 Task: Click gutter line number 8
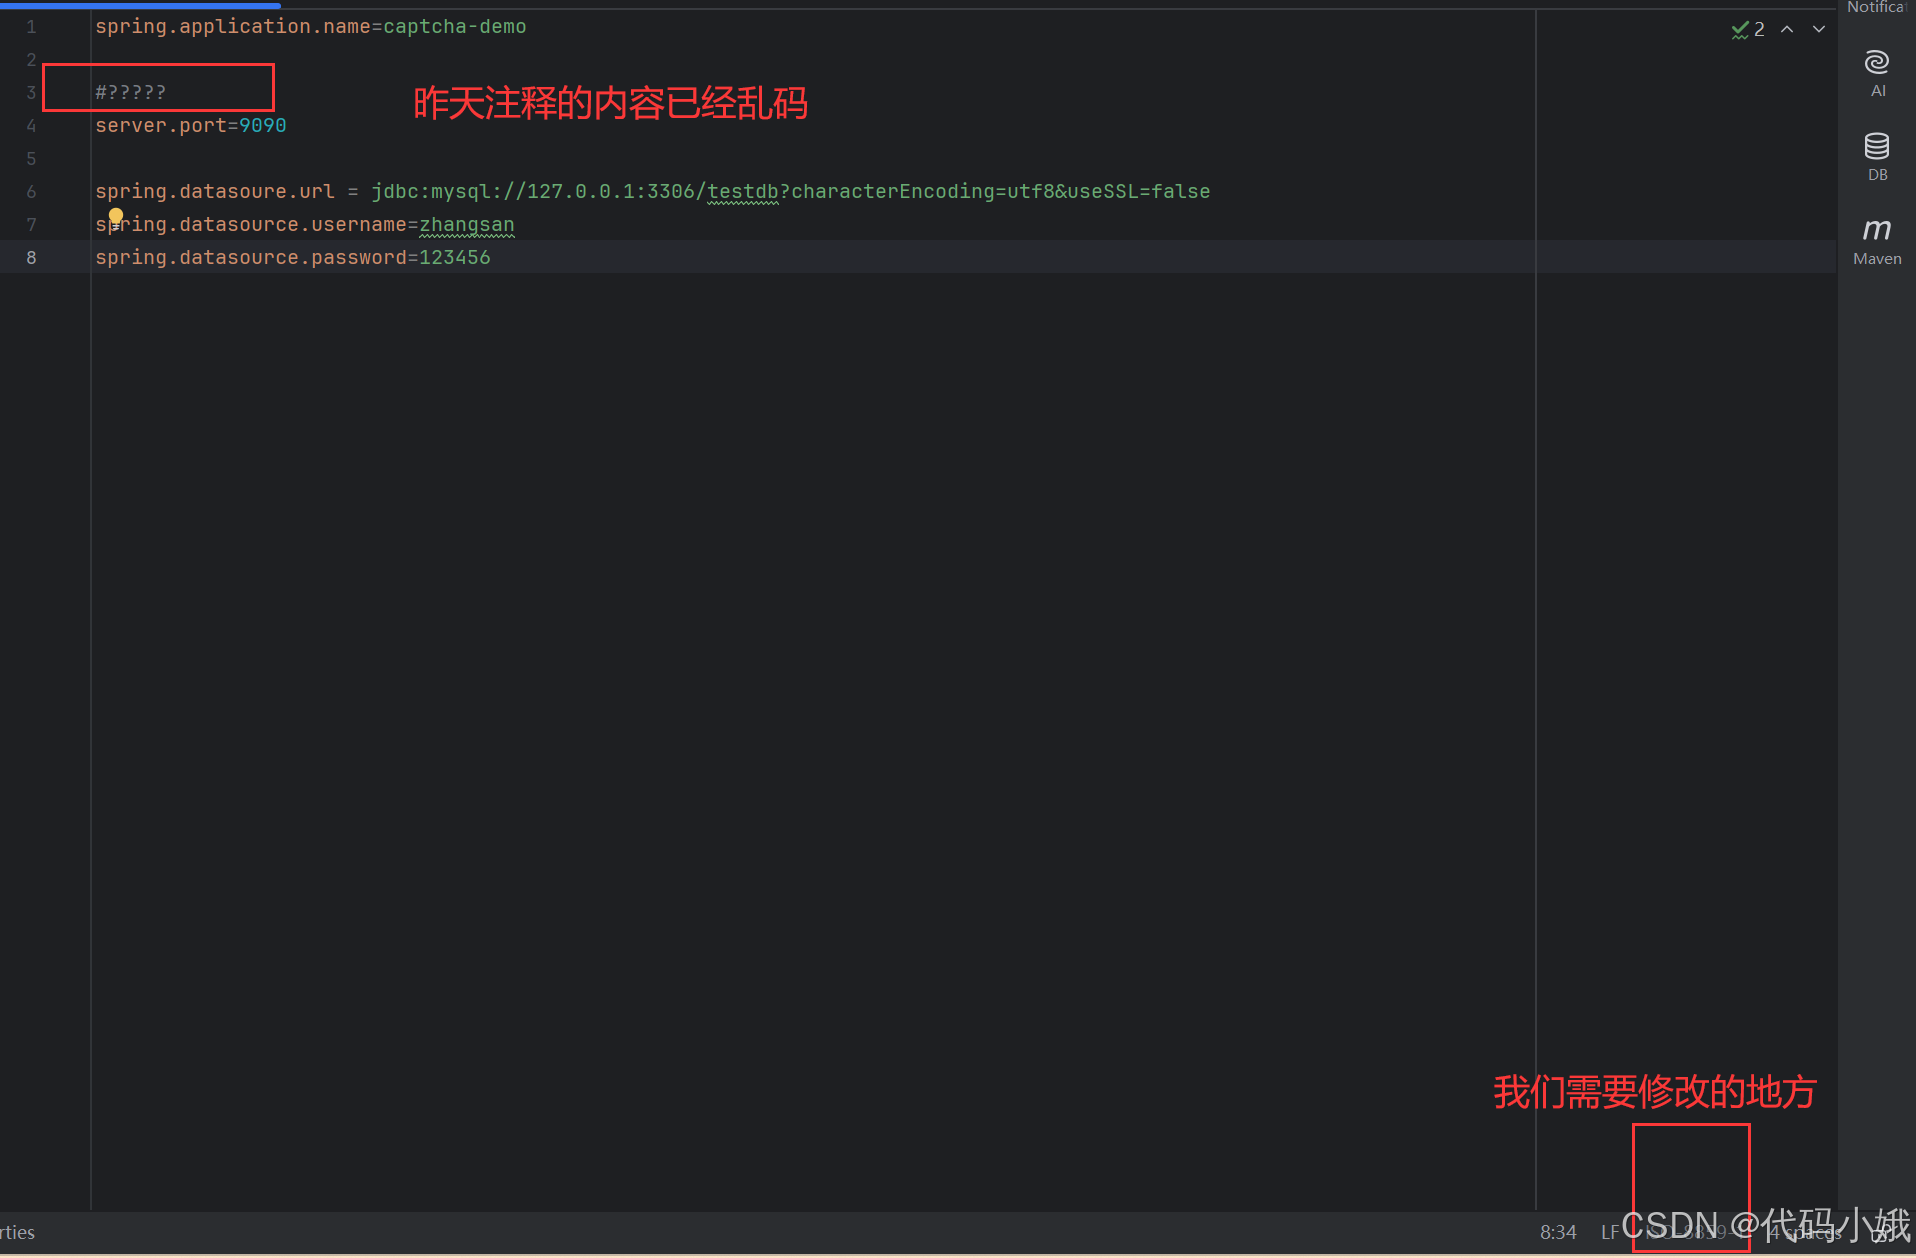31,258
